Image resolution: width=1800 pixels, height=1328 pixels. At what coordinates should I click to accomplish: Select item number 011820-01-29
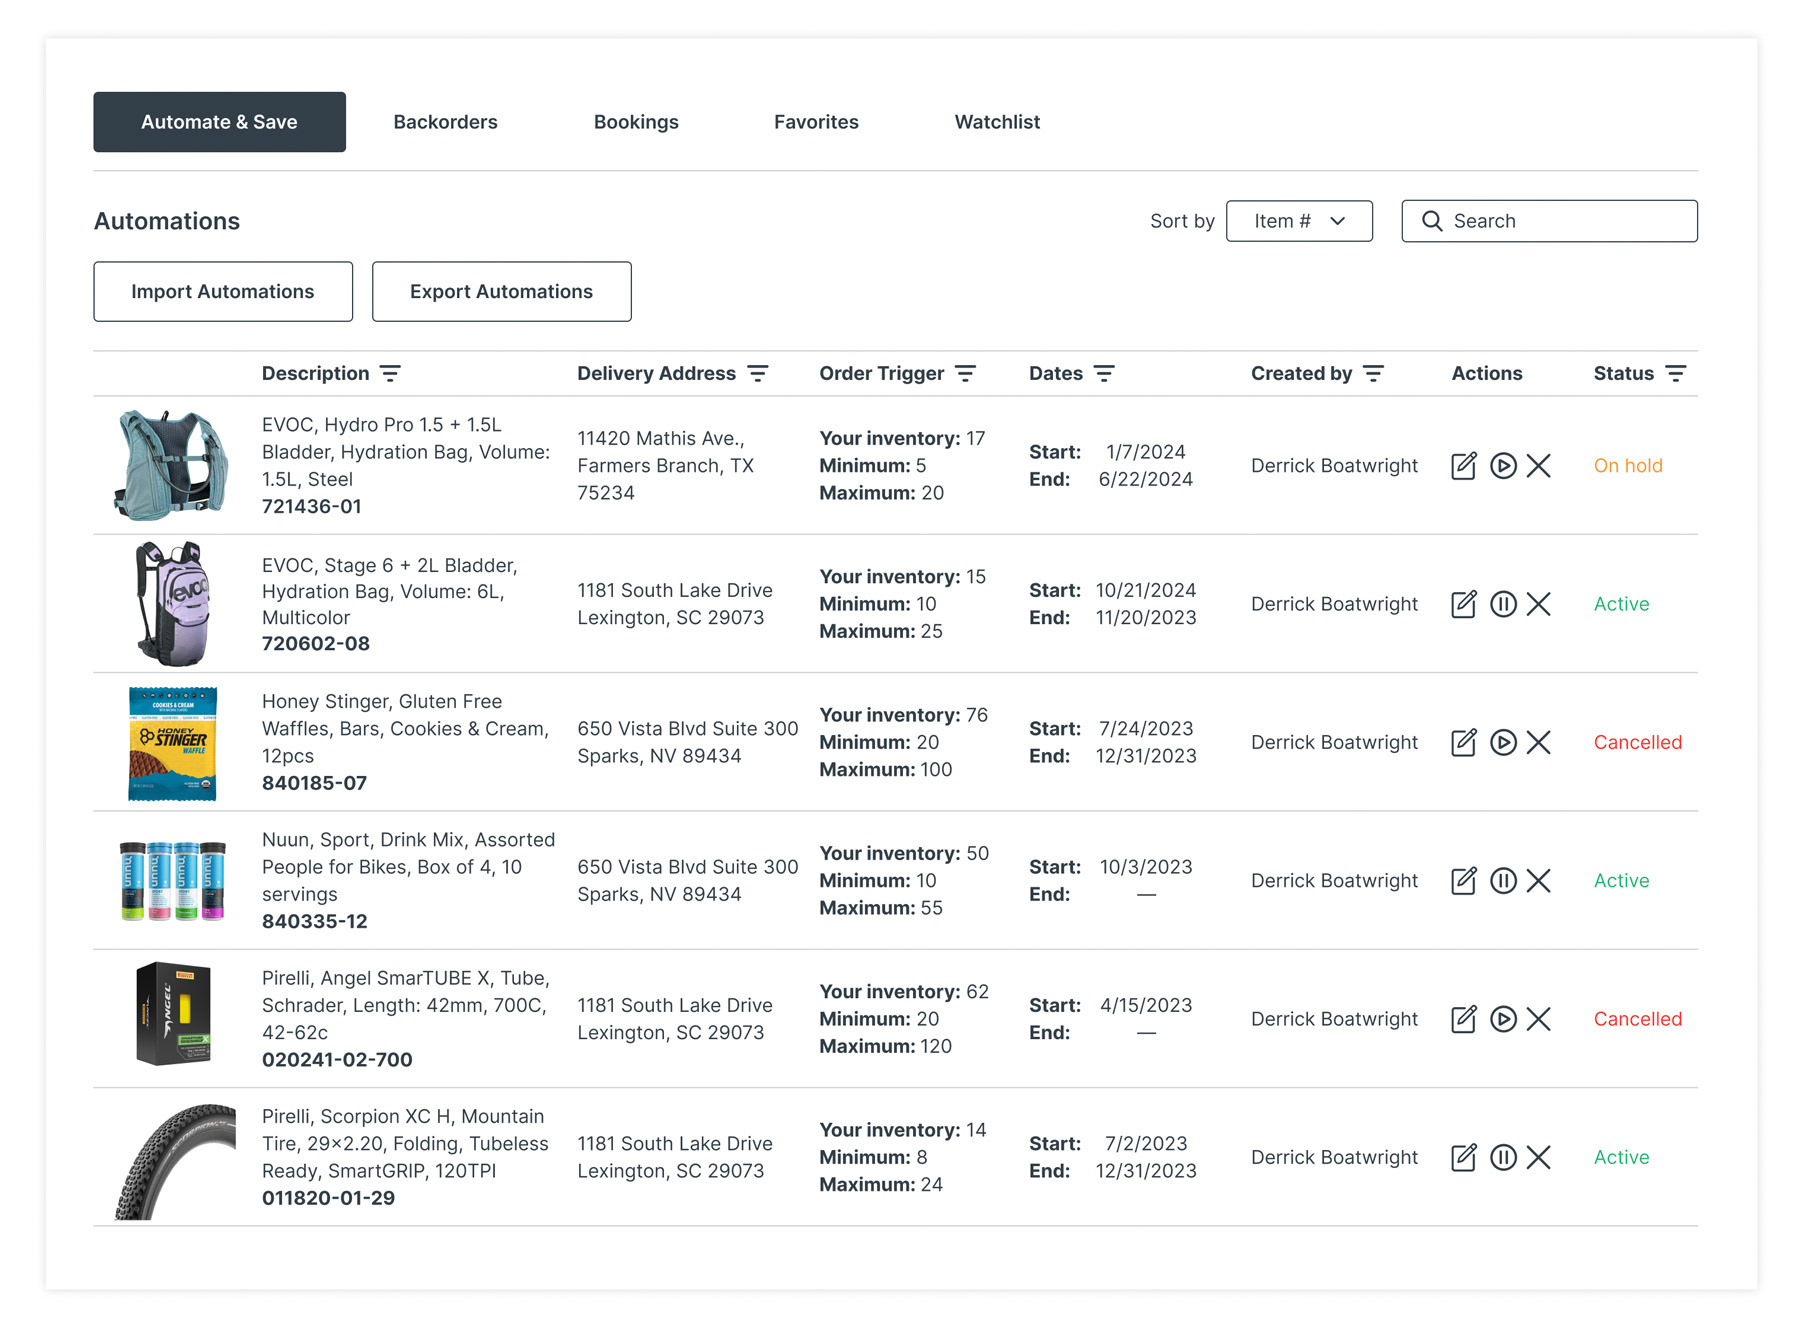point(328,1198)
